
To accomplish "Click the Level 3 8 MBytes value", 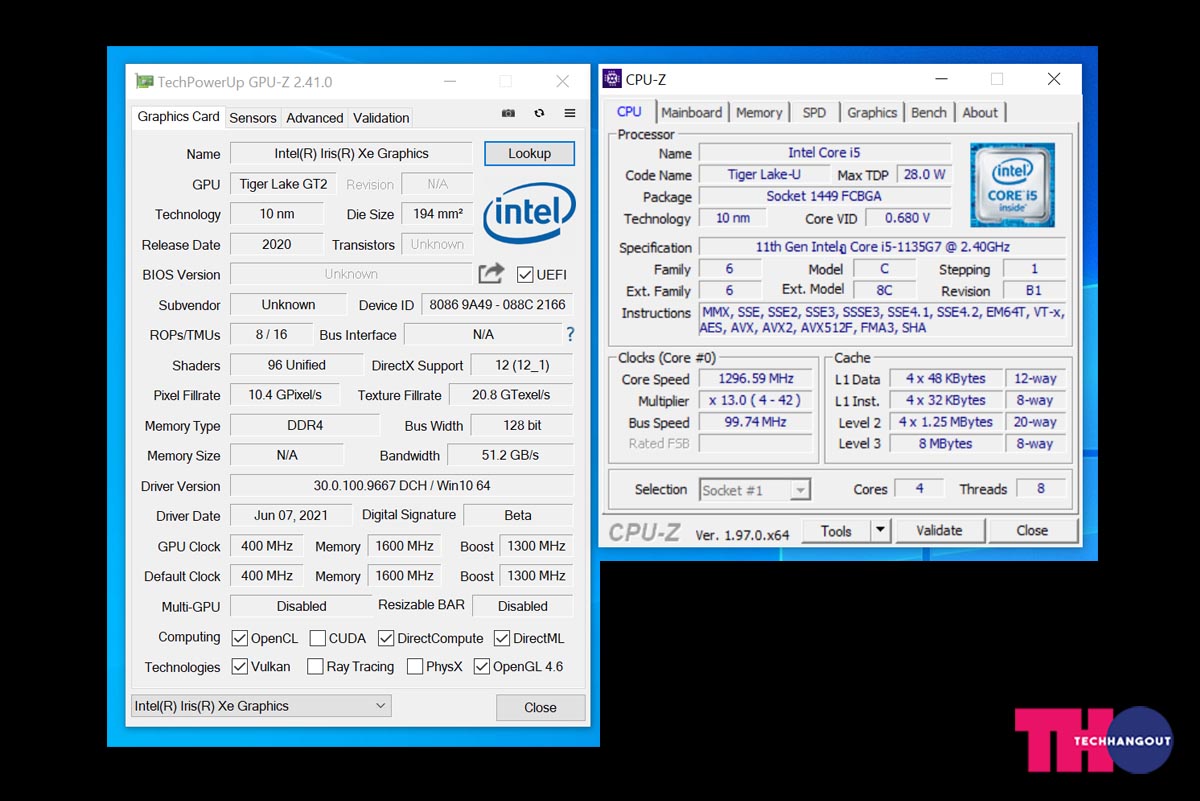I will [945, 444].
